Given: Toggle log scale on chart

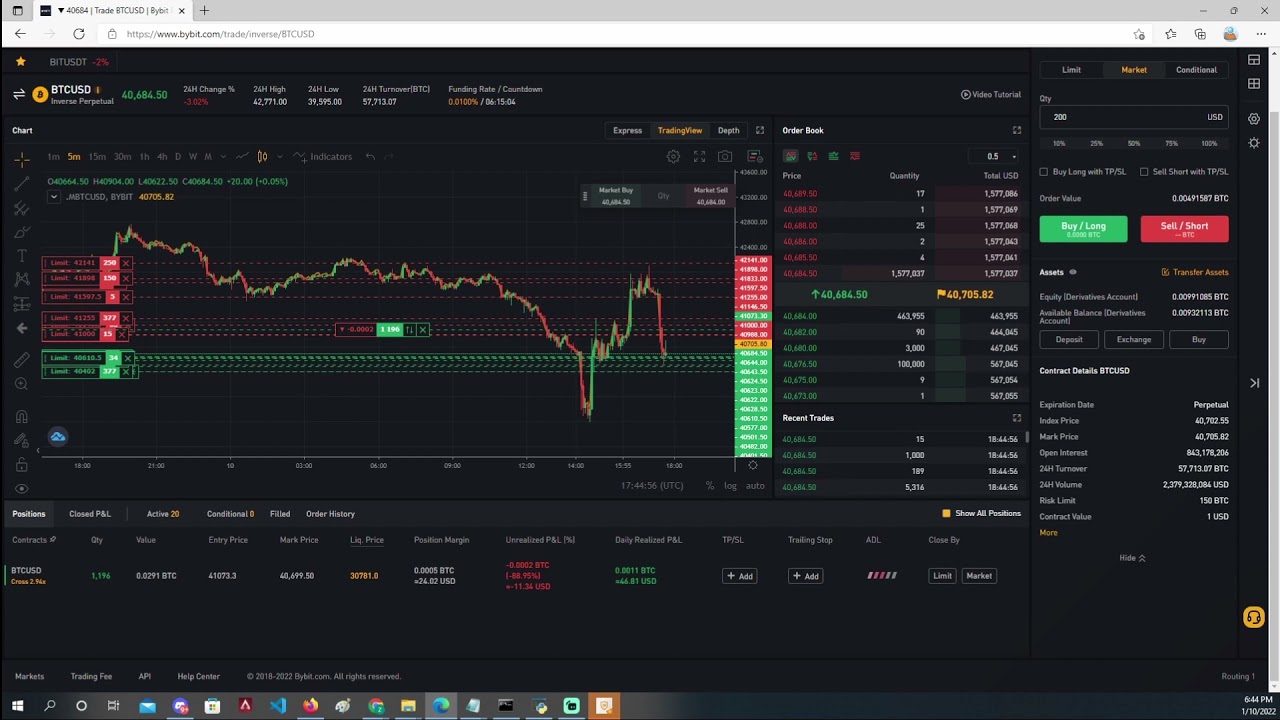Looking at the screenshot, I should [730, 486].
